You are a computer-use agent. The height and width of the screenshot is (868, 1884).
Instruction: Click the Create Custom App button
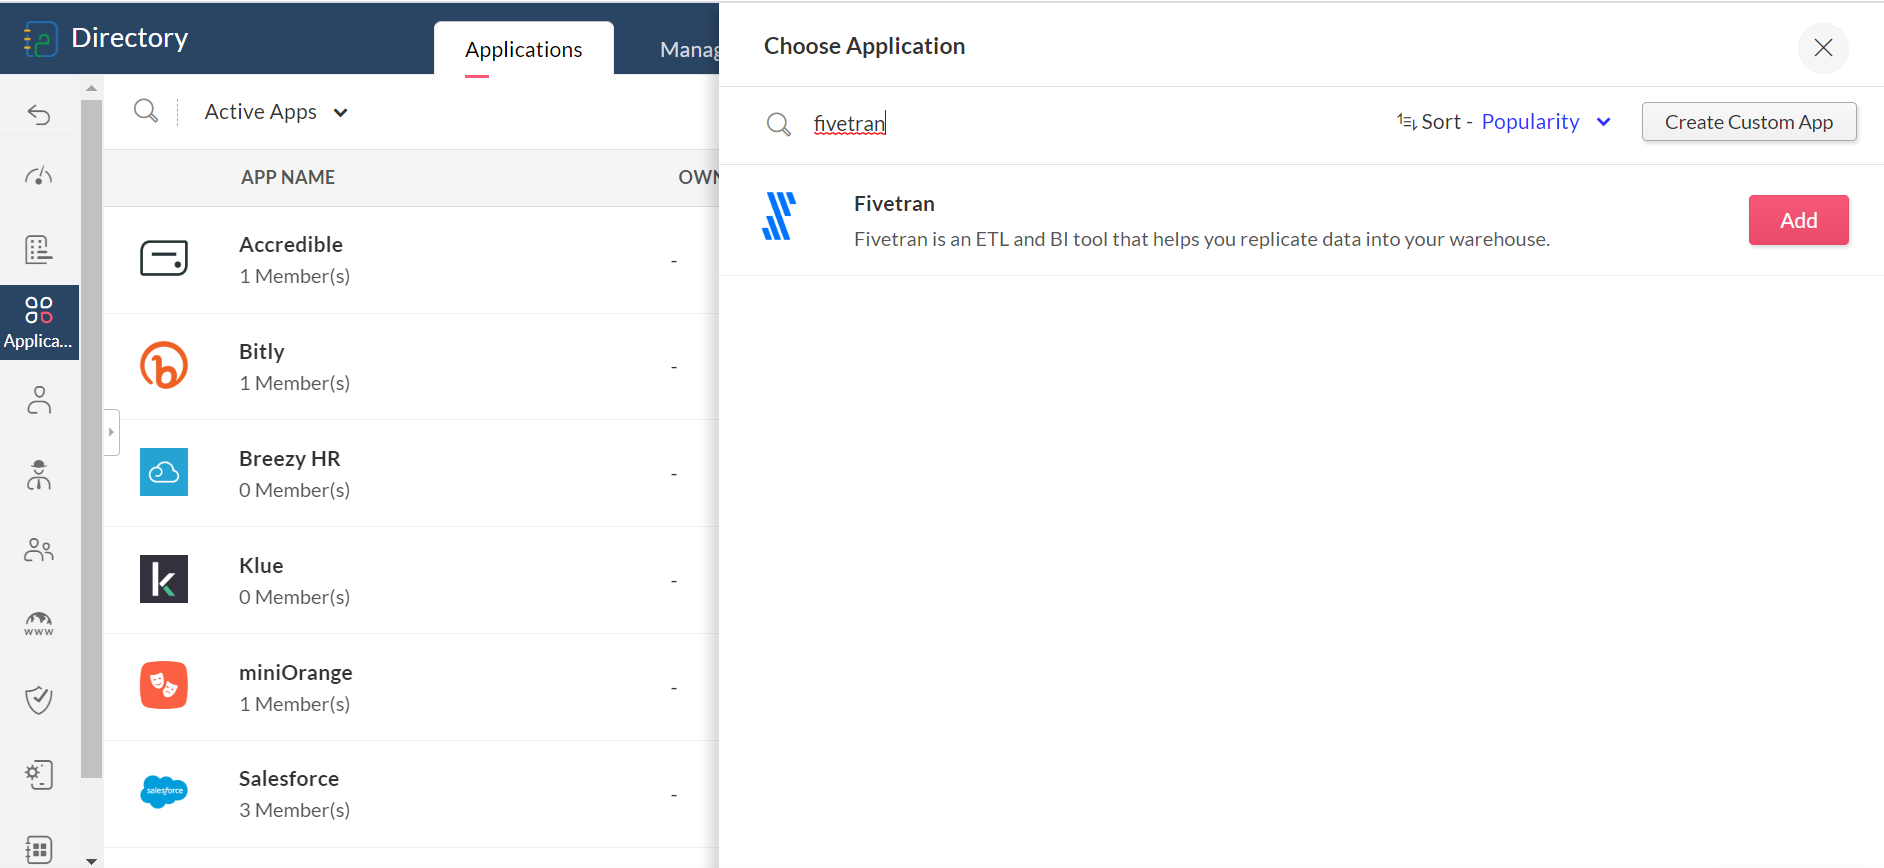pos(1749,122)
